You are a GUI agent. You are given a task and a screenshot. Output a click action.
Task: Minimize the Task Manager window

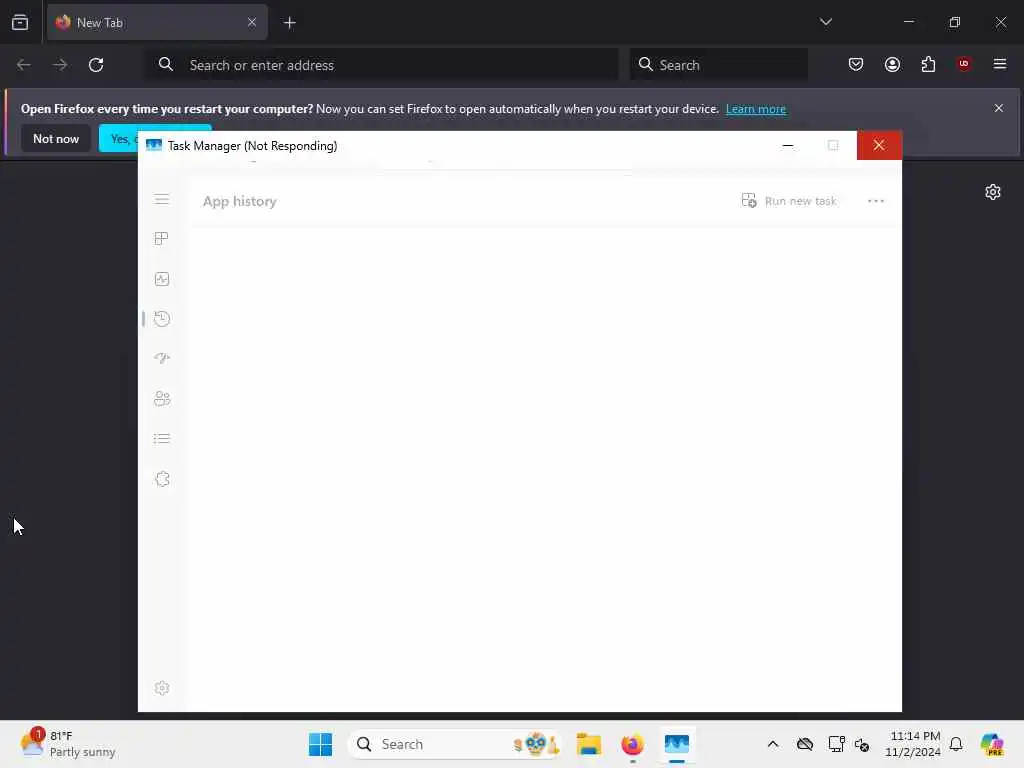point(788,145)
